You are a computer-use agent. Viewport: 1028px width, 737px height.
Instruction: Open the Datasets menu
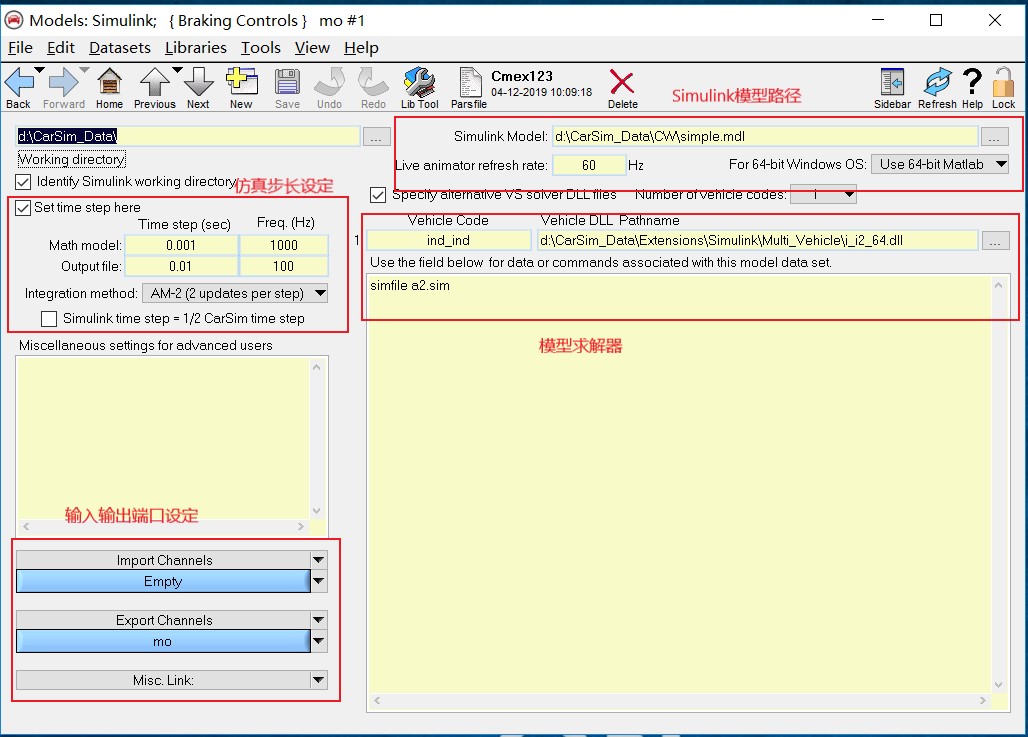tap(119, 48)
